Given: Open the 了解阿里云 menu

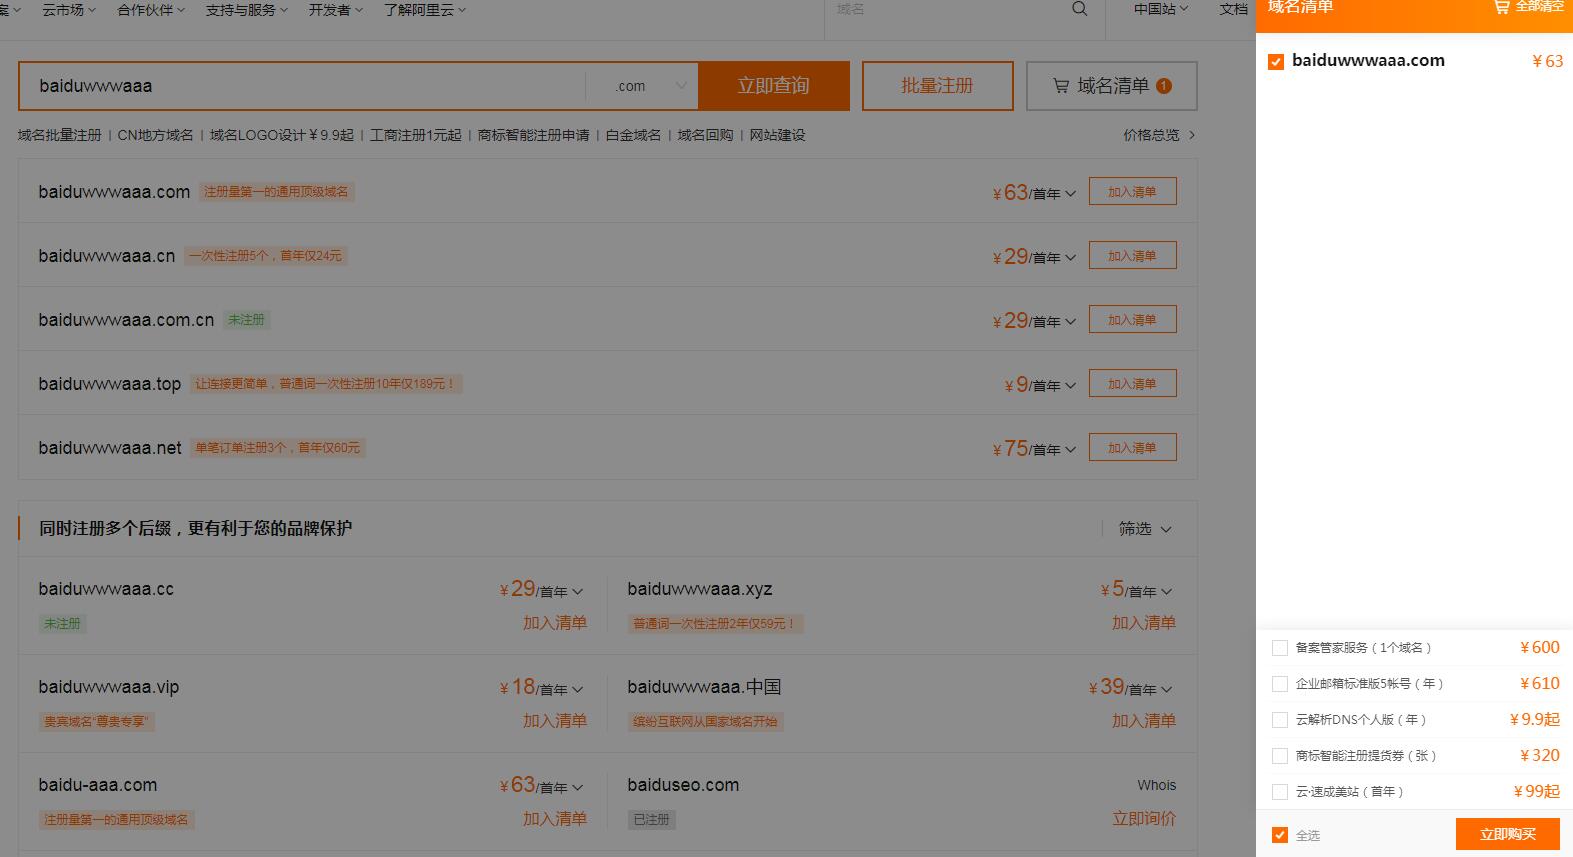Looking at the screenshot, I should [424, 10].
